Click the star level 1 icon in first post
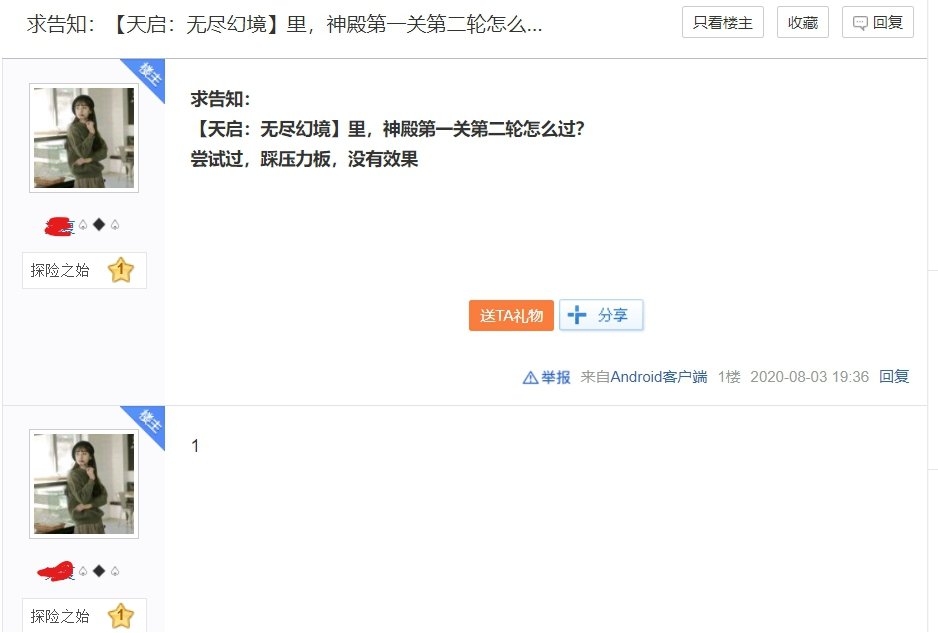 point(121,270)
